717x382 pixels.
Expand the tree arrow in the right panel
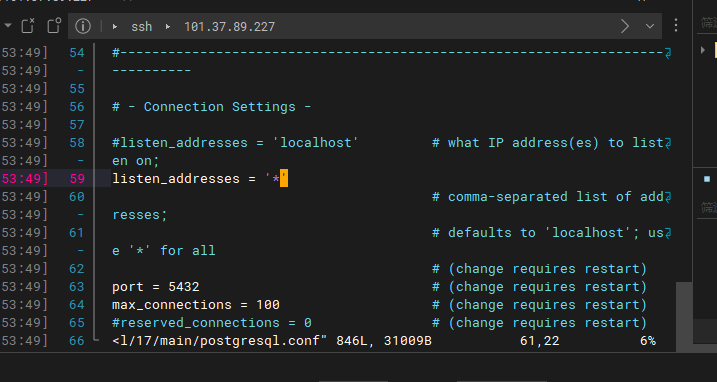(x=703, y=50)
